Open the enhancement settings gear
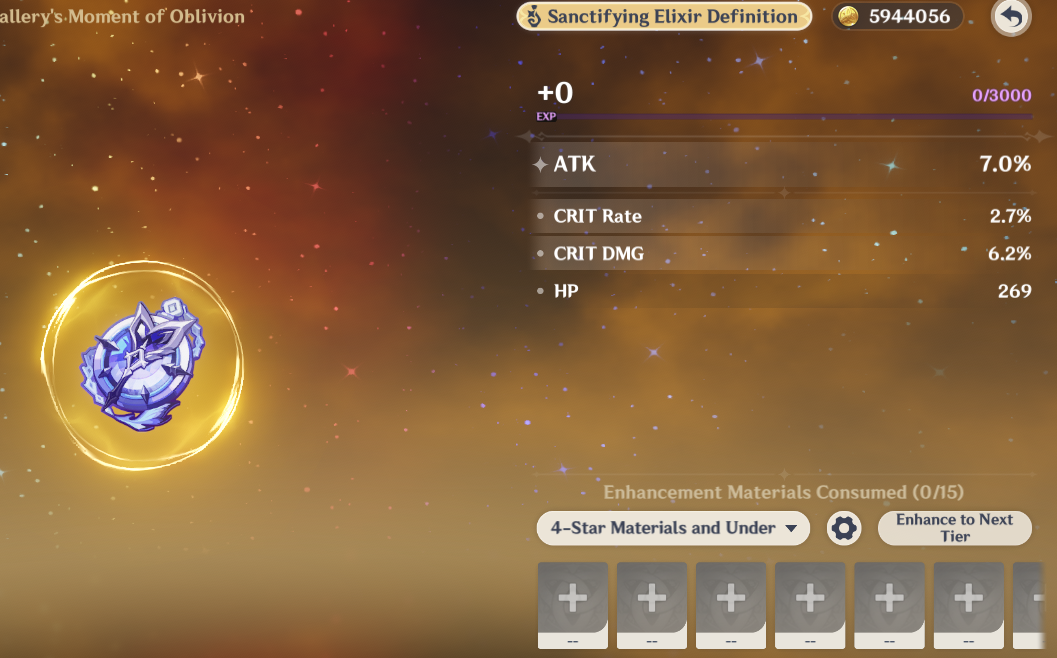The image size is (1057, 658). (844, 528)
